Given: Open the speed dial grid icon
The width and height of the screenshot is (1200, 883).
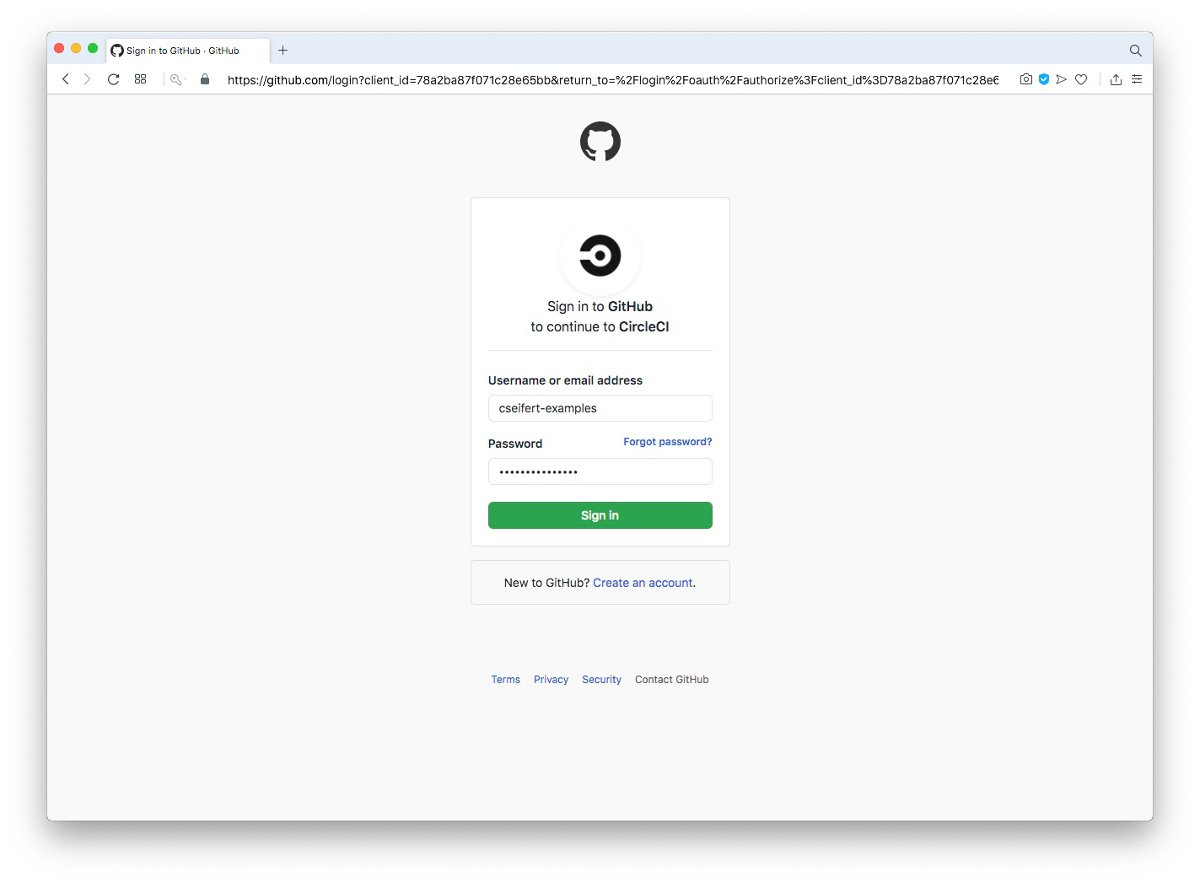Looking at the screenshot, I should tap(141, 79).
